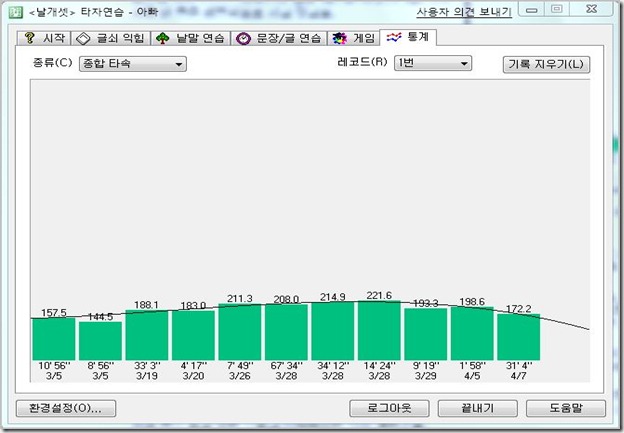The image size is (624, 433).
Task: Click the 로그아웃 button
Action: coord(389,408)
